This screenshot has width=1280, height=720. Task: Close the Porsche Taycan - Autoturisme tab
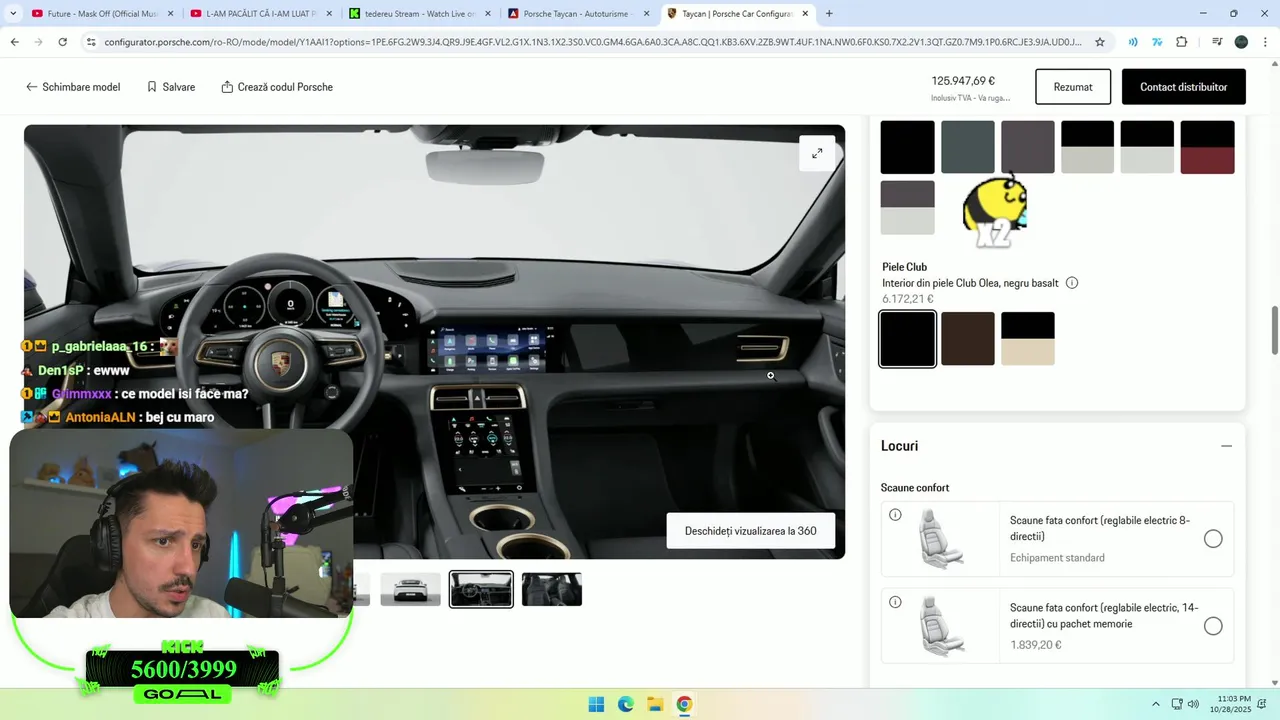click(646, 14)
